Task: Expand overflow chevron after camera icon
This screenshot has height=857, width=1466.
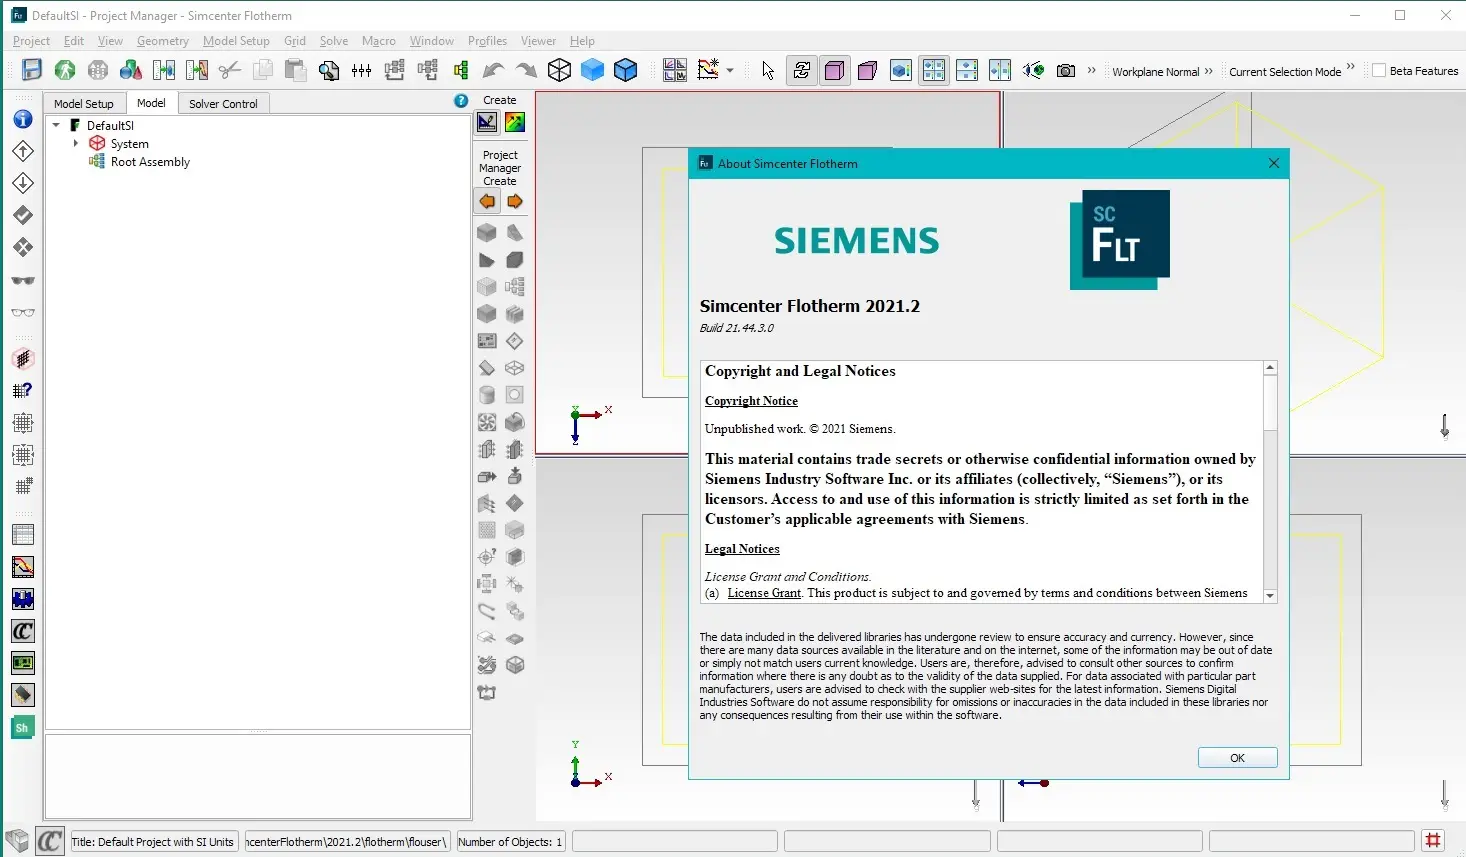Action: (1091, 70)
